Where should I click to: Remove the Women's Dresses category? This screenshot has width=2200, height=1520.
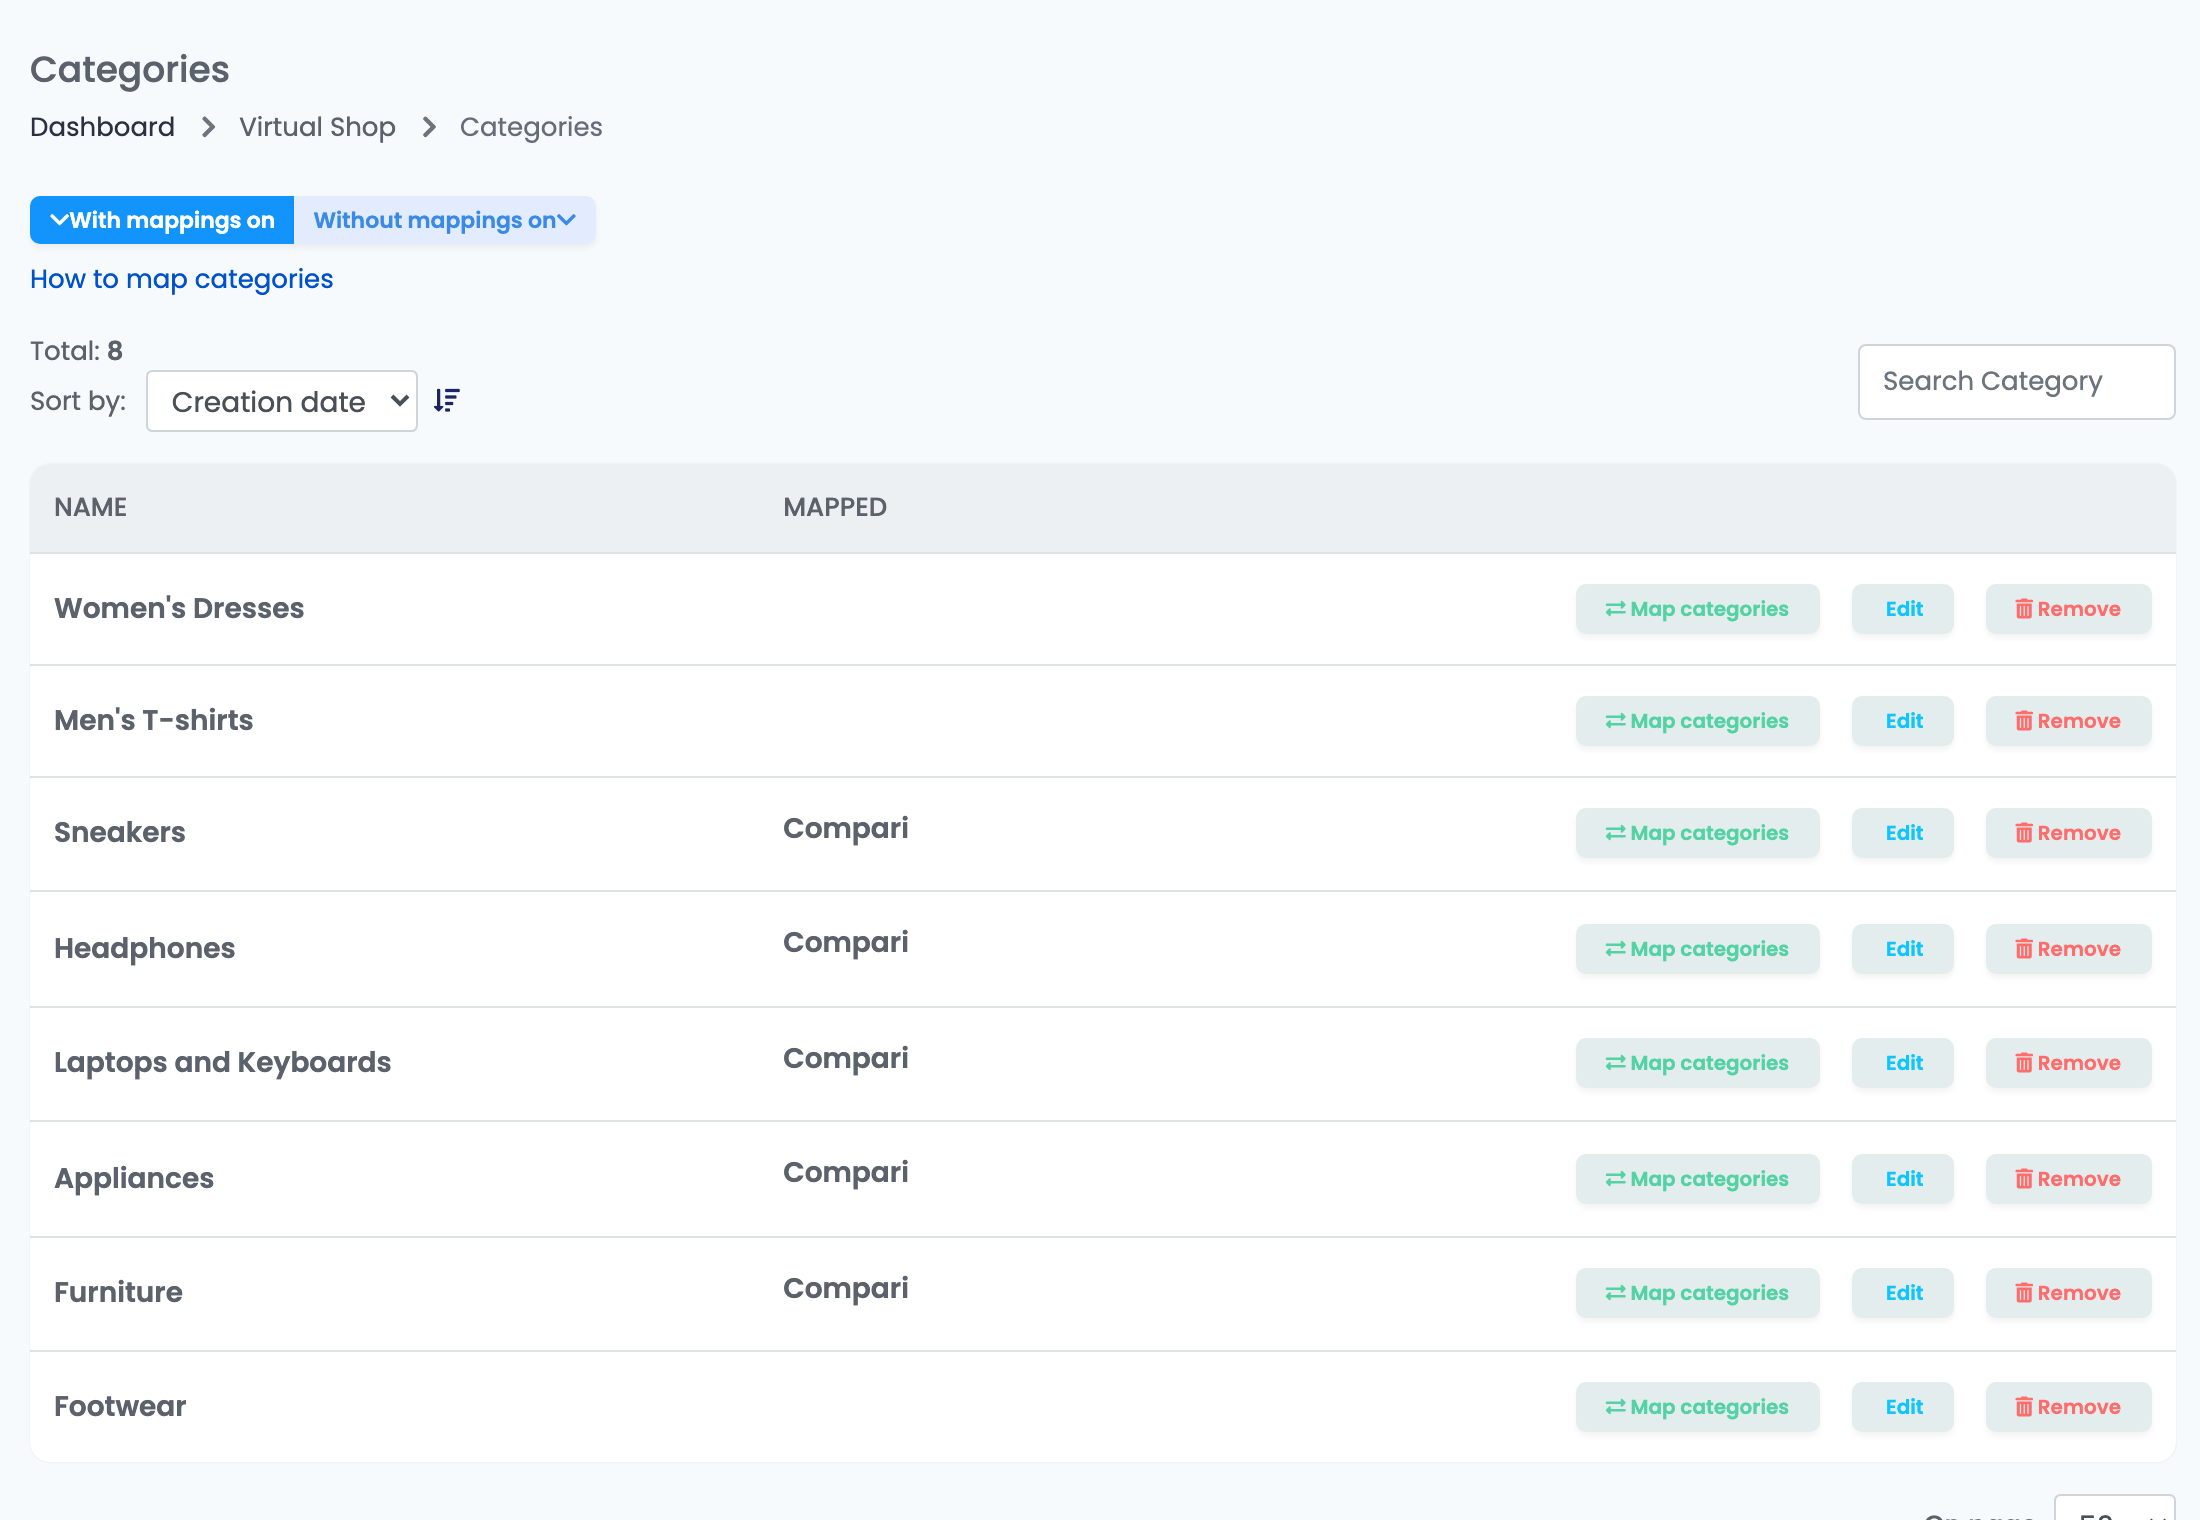(x=2068, y=609)
